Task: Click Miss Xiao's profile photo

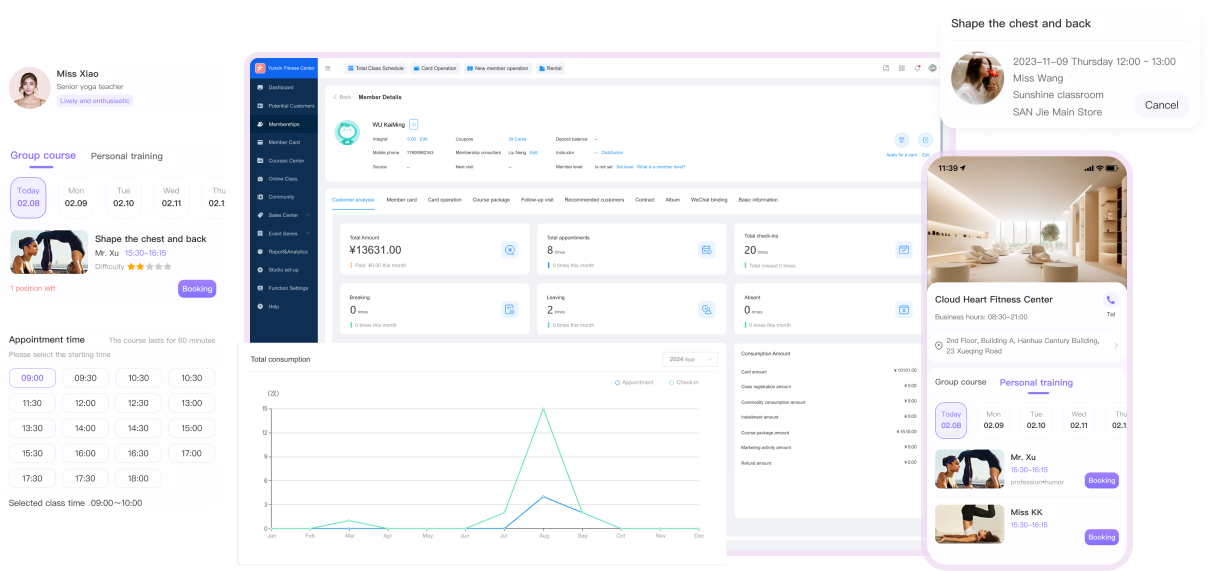Action: click(30, 88)
